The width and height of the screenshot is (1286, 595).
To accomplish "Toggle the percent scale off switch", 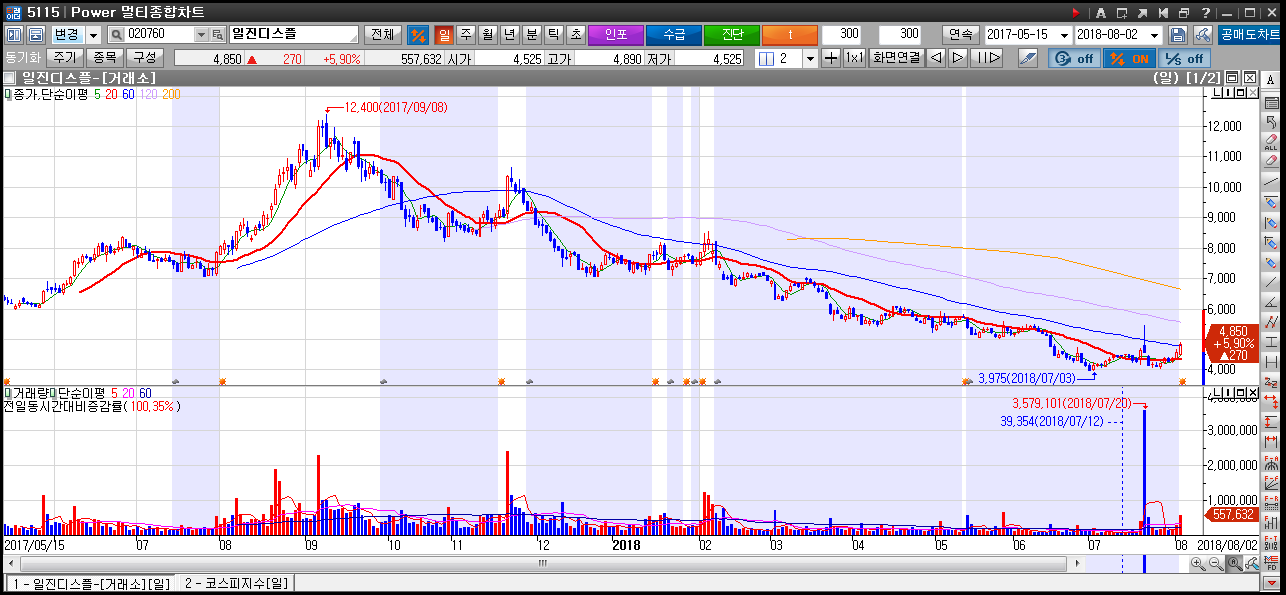I will [x=1184, y=58].
